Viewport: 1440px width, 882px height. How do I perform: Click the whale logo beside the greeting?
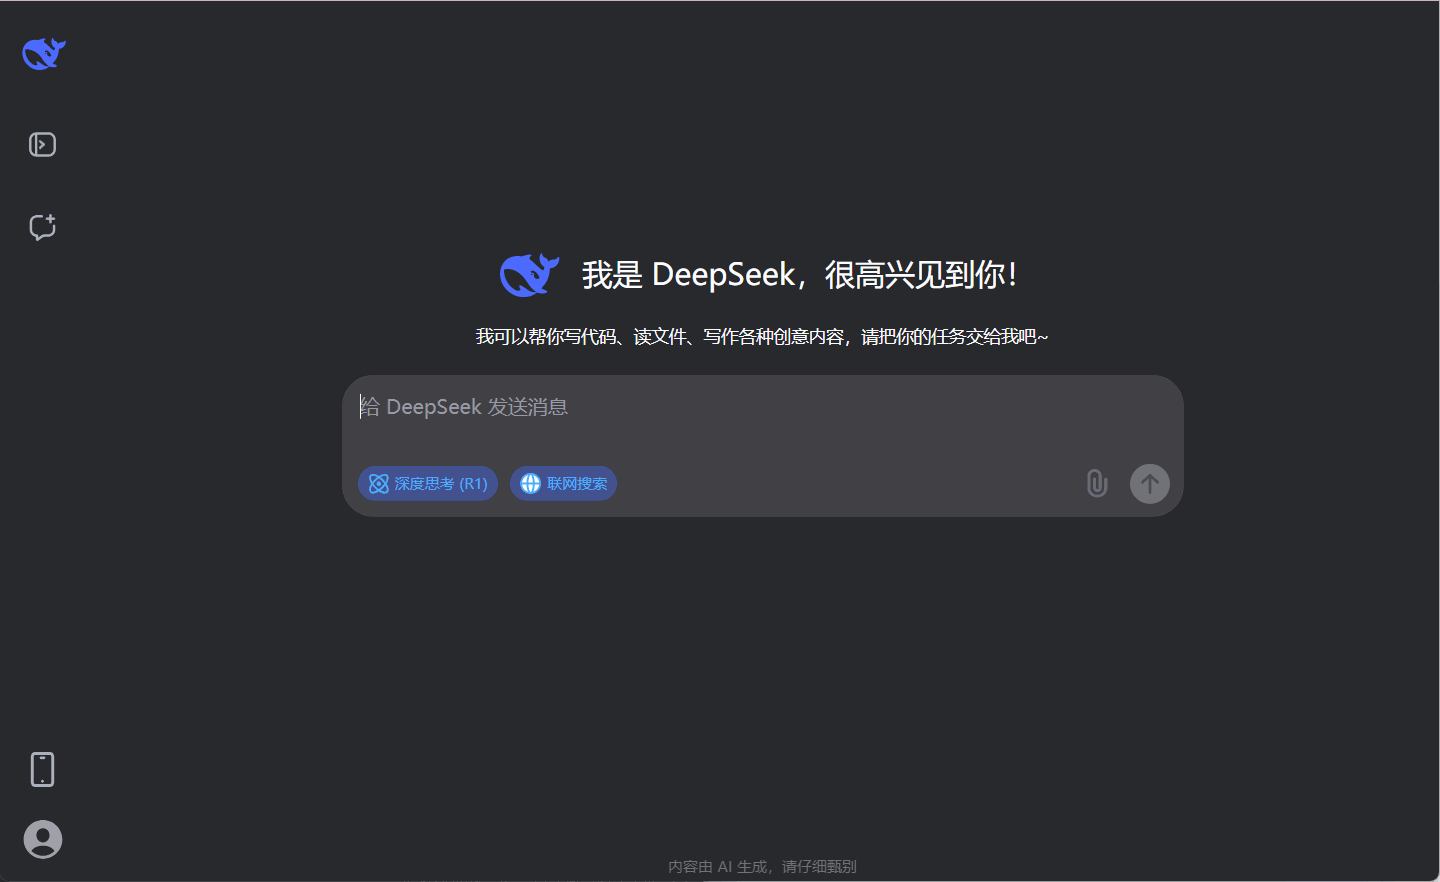click(529, 274)
